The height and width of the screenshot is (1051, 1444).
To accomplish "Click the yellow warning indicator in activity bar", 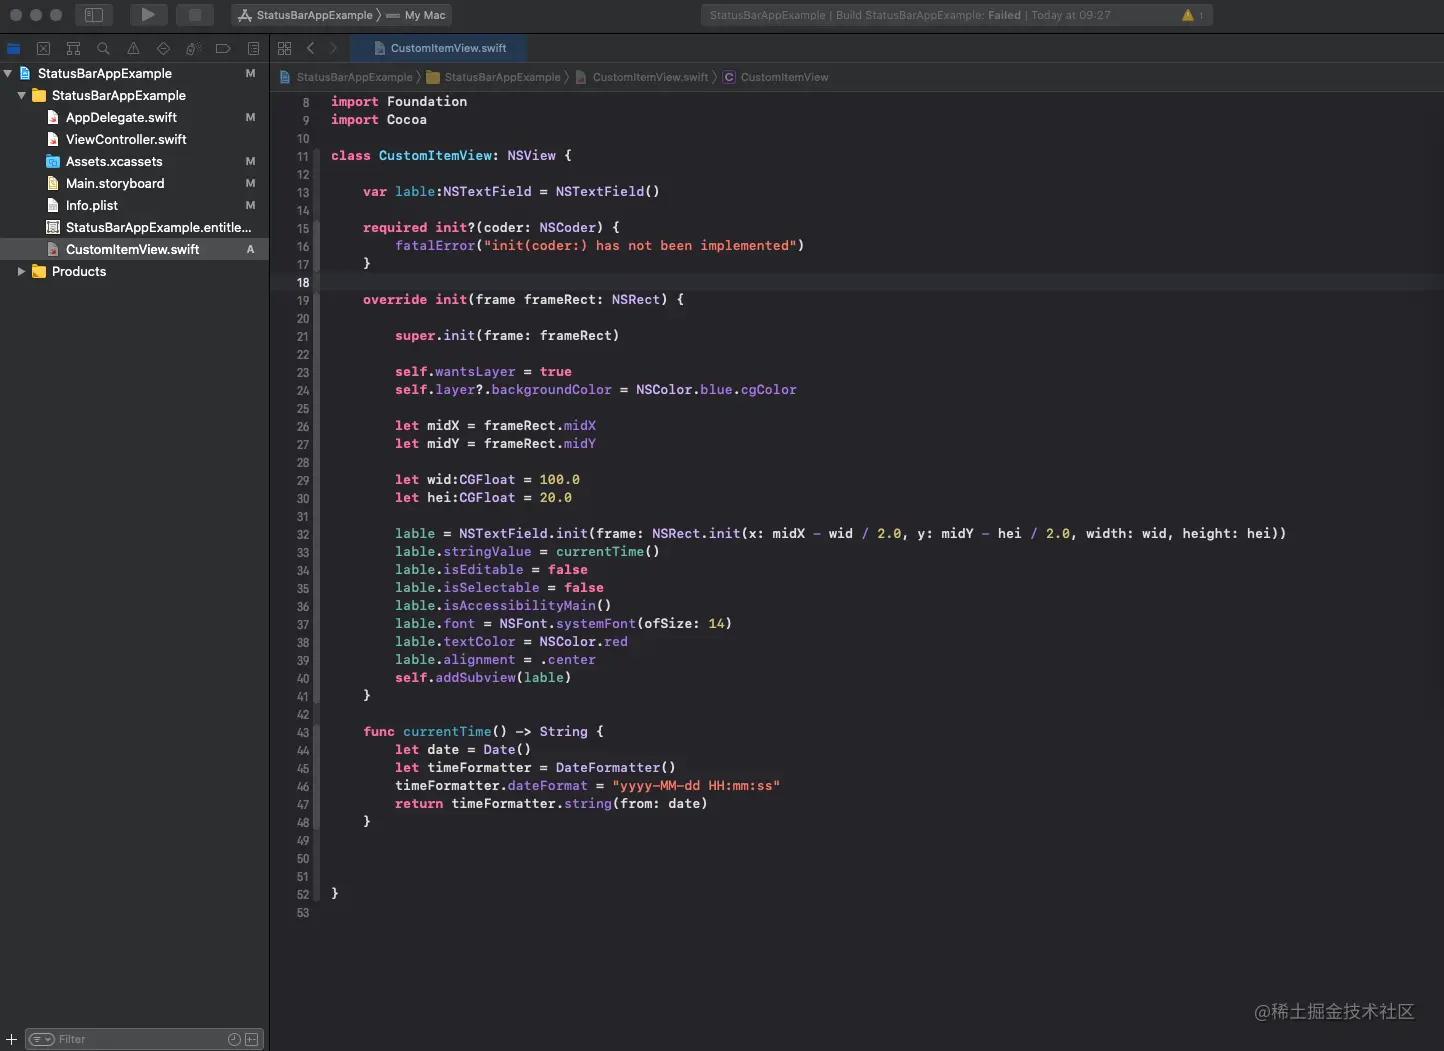I will [1188, 15].
